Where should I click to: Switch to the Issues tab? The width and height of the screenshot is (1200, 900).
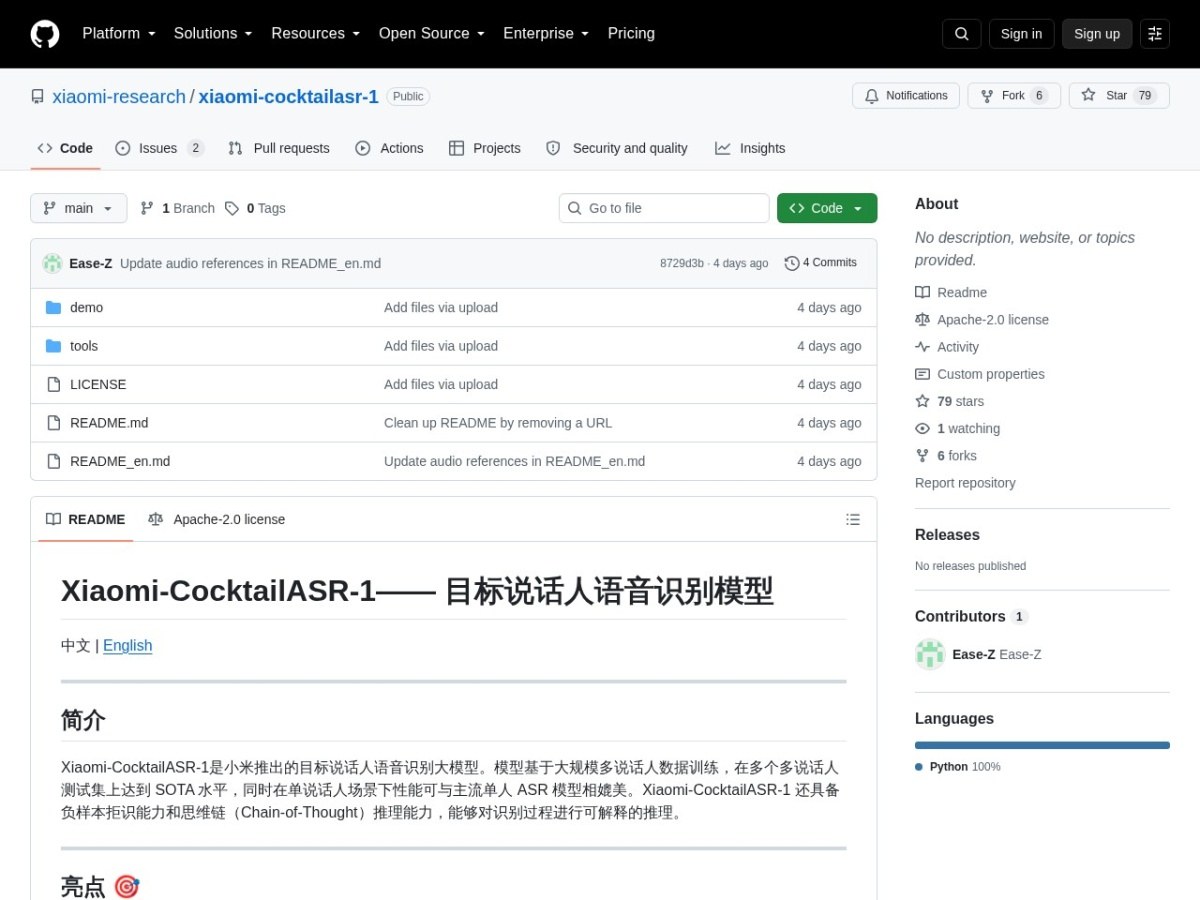(159, 148)
